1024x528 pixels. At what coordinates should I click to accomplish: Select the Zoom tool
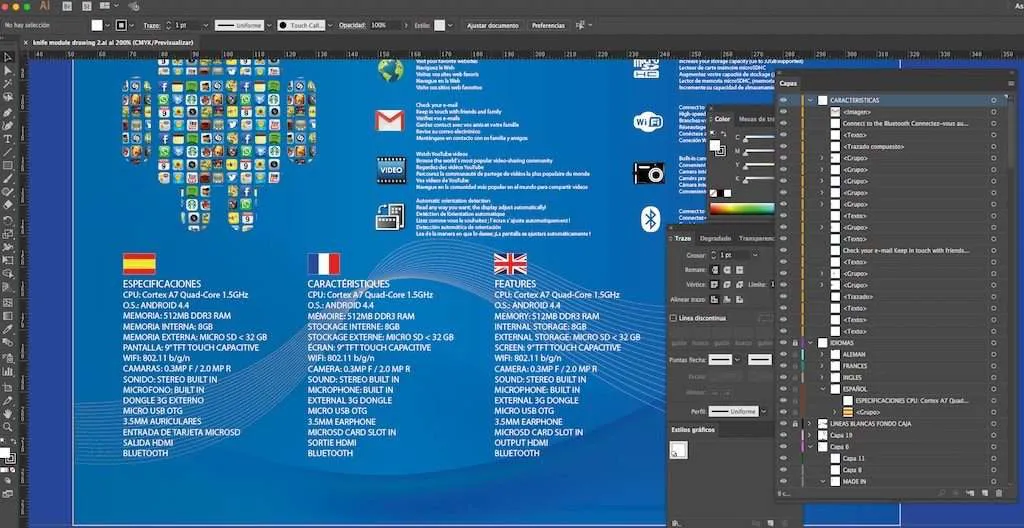(8, 427)
